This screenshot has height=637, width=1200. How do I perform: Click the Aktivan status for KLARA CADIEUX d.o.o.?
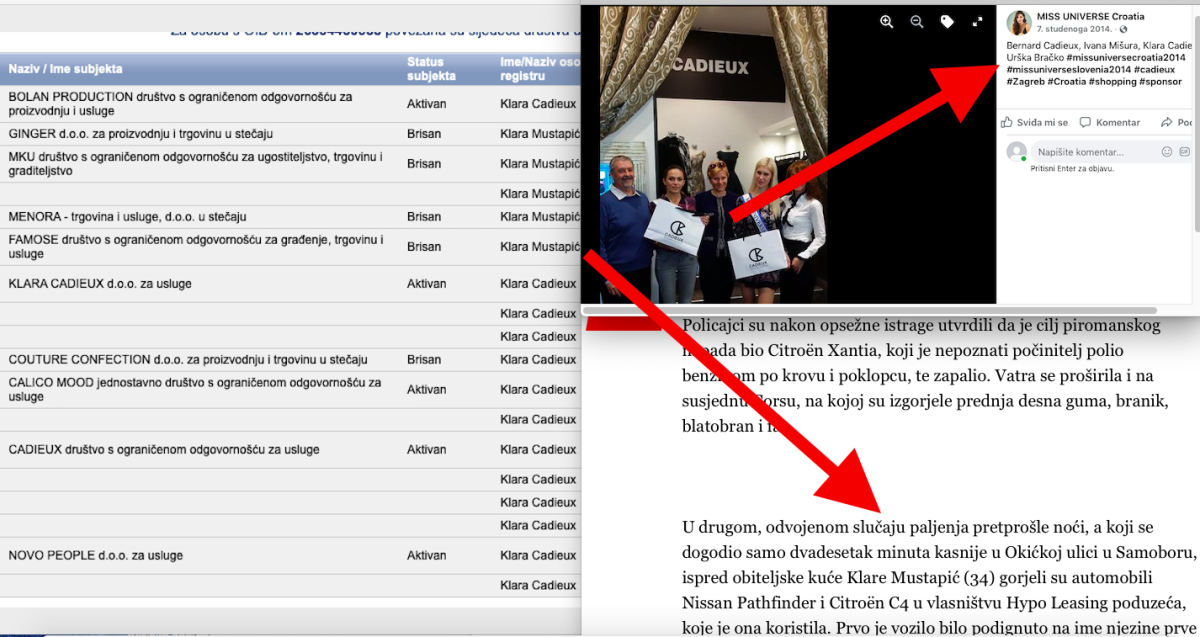427,284
